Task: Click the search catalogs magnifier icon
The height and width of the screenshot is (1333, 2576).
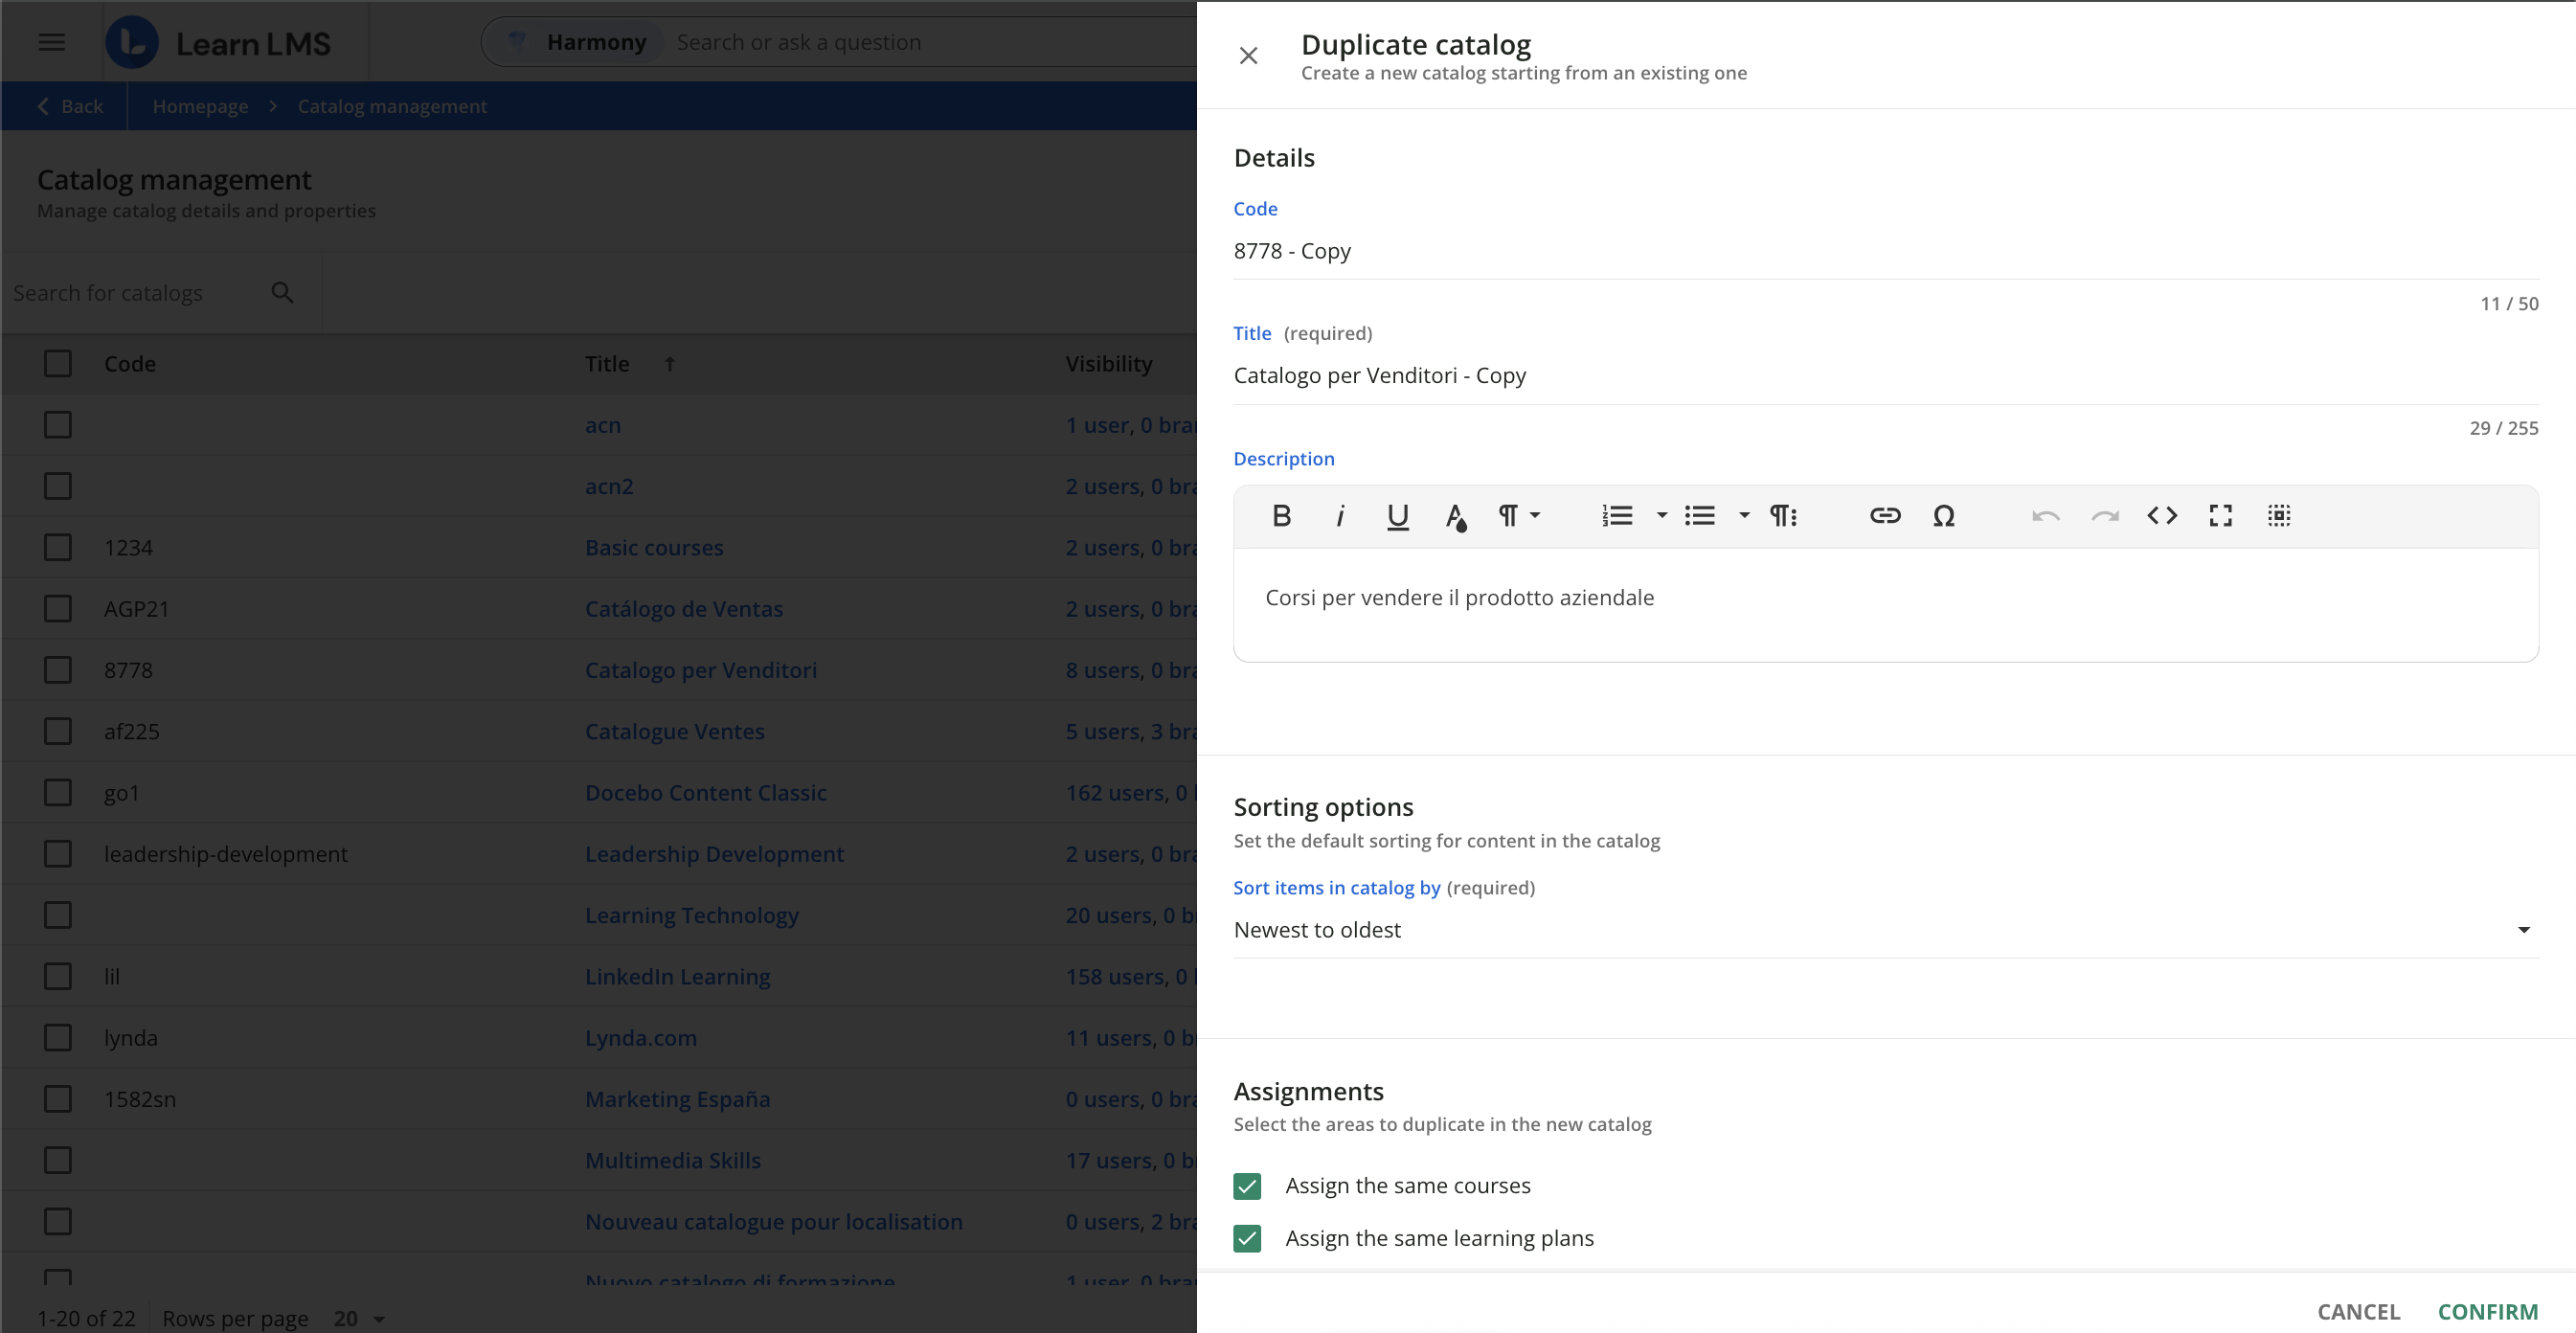Action: 283,293
